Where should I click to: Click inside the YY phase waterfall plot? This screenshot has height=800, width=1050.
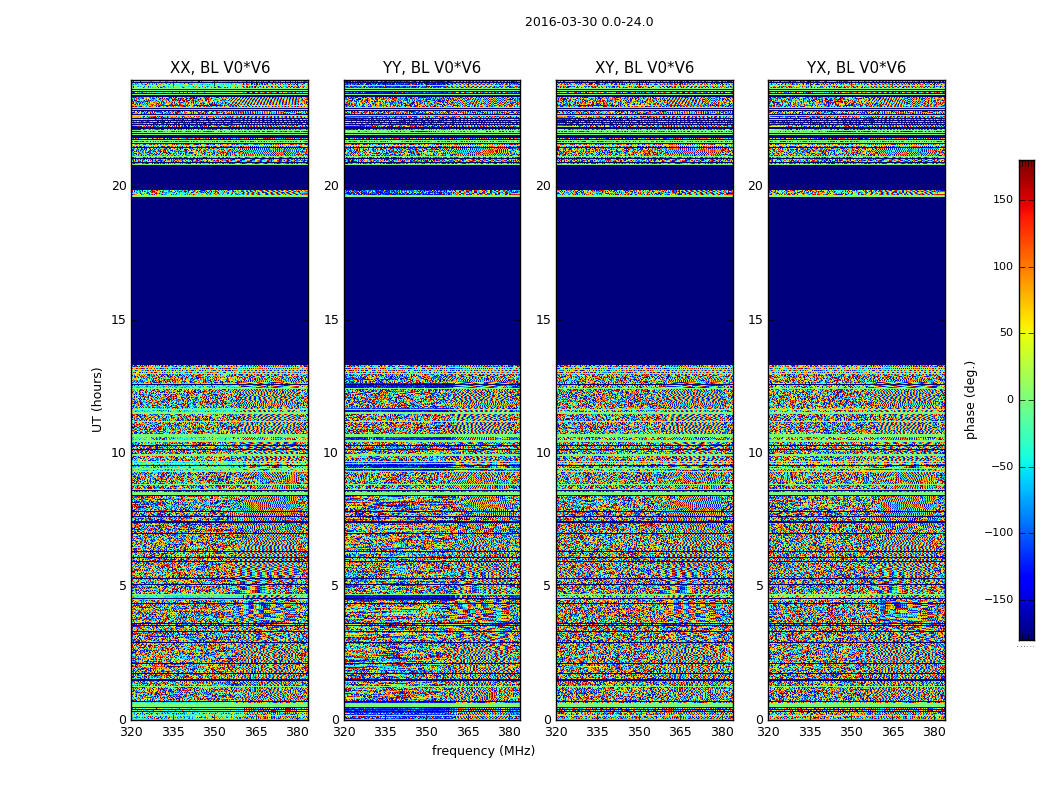coord(432,400)
